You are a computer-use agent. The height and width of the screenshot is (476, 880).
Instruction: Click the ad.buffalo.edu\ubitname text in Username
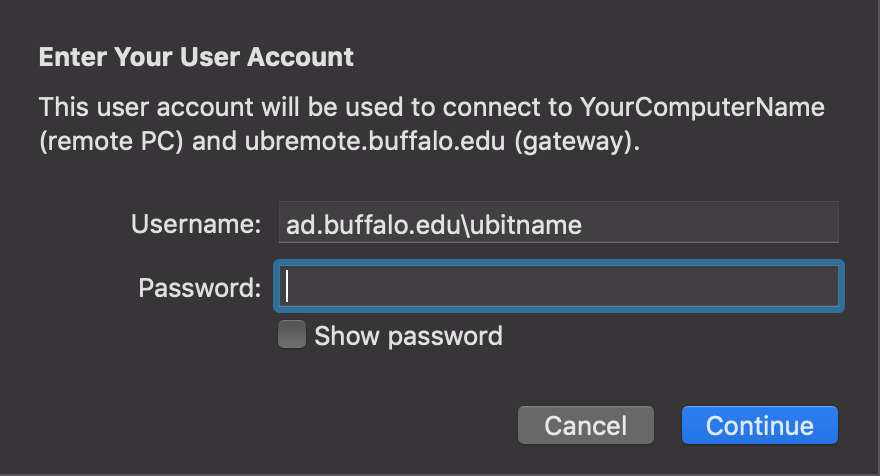click(434, 224)
